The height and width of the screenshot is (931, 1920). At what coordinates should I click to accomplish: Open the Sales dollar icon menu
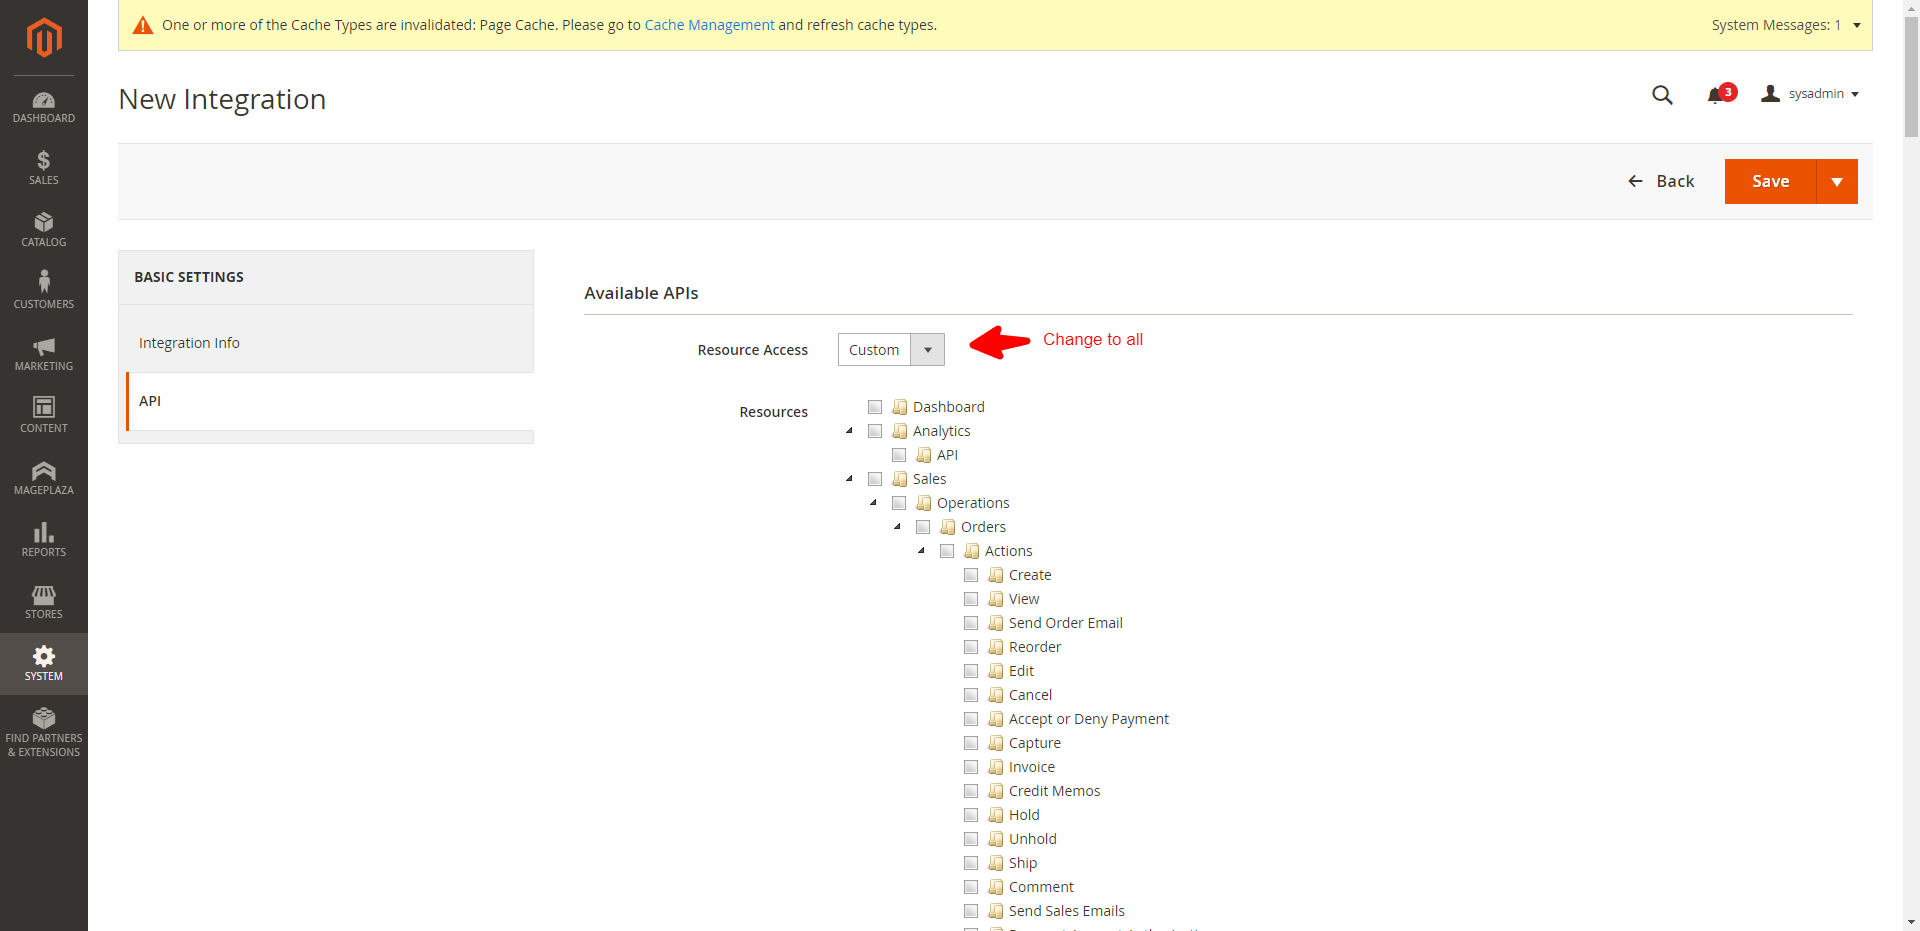pos(44,168)
